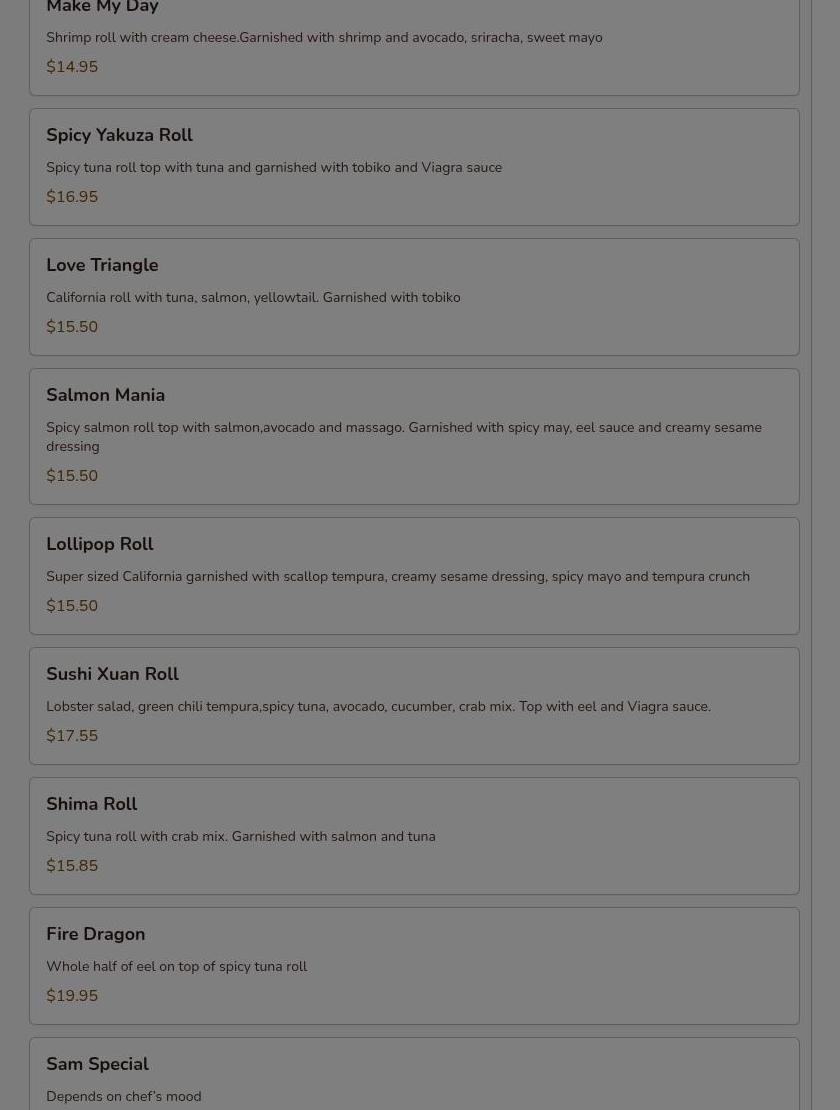This screenshot has width=840, height=1110.
Task: Open the Sam Special menu item
Action: [x=97, y=1064]
